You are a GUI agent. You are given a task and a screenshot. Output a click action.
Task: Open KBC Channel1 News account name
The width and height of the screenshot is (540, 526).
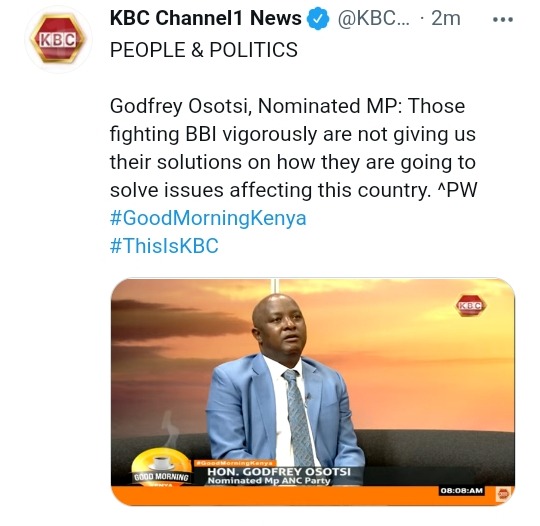(206, 18)
